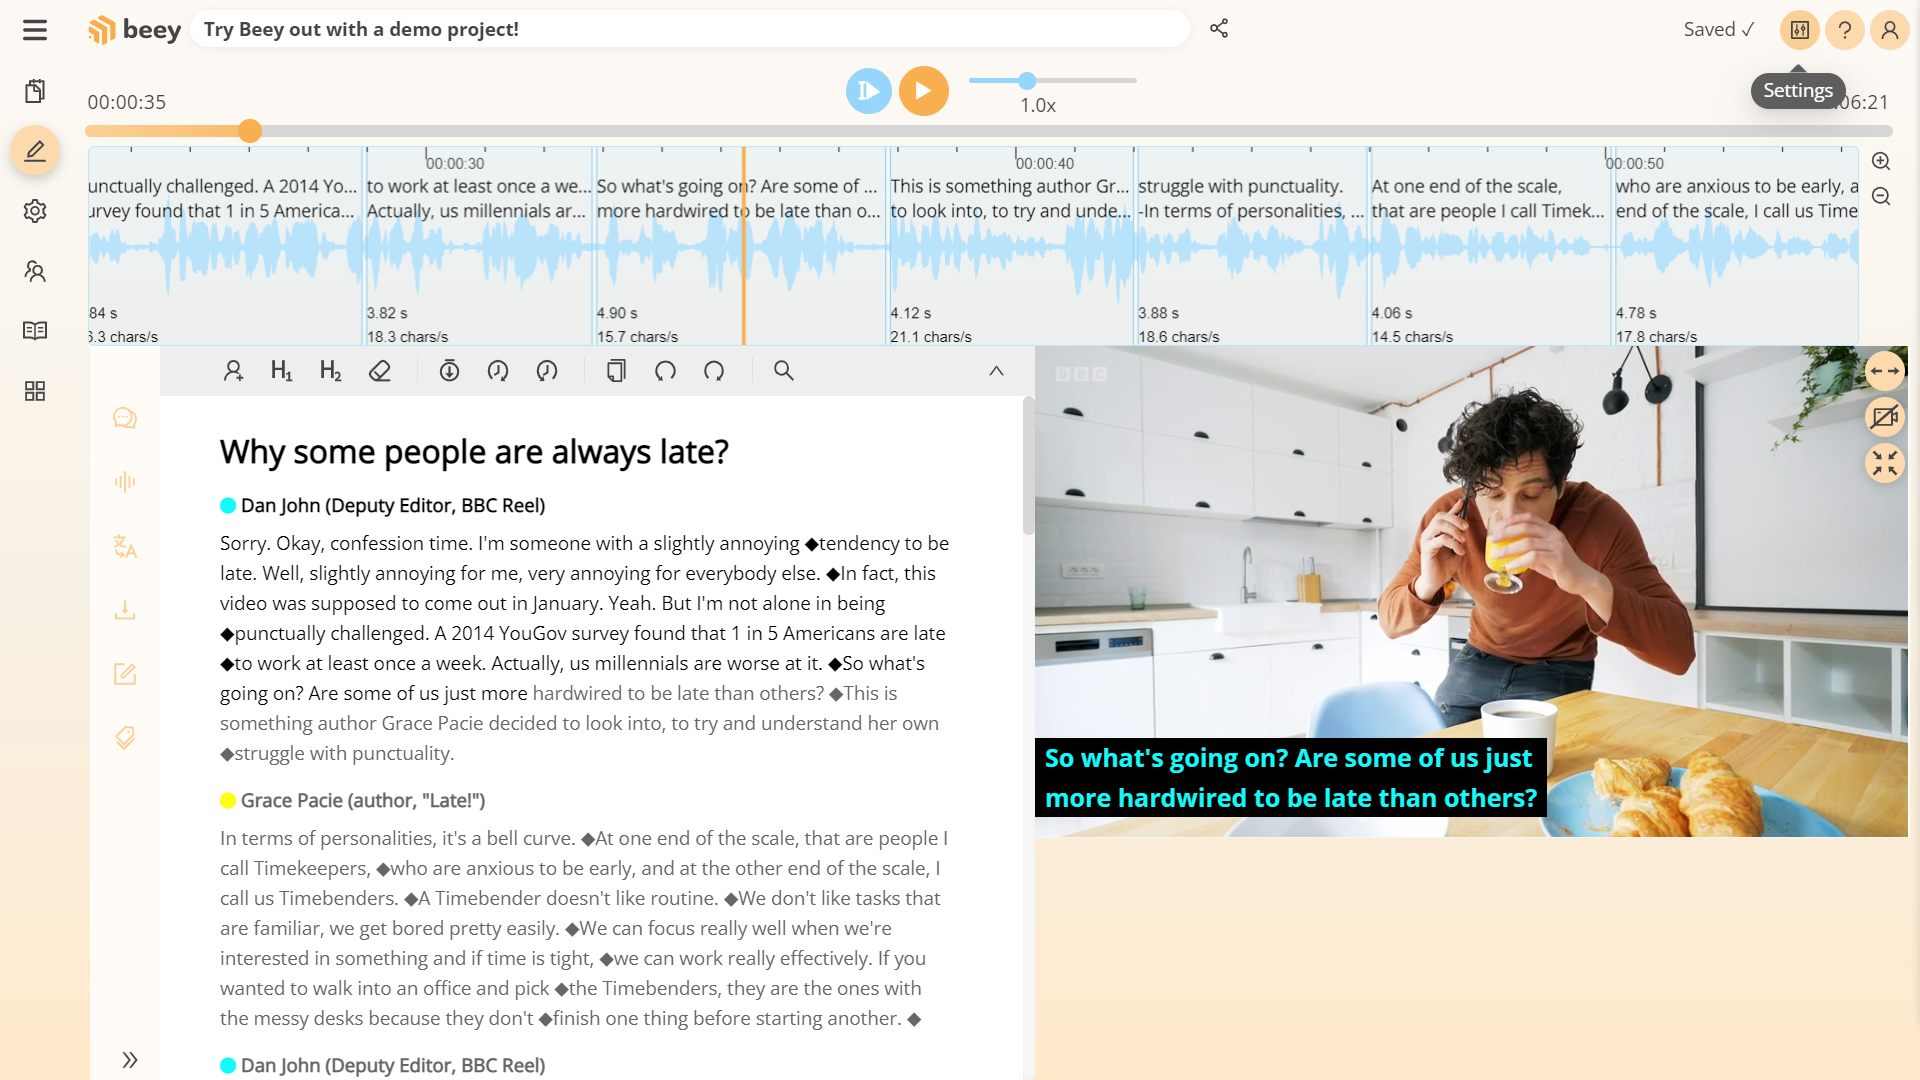Open the share dialog at the top

point(1219,29)
